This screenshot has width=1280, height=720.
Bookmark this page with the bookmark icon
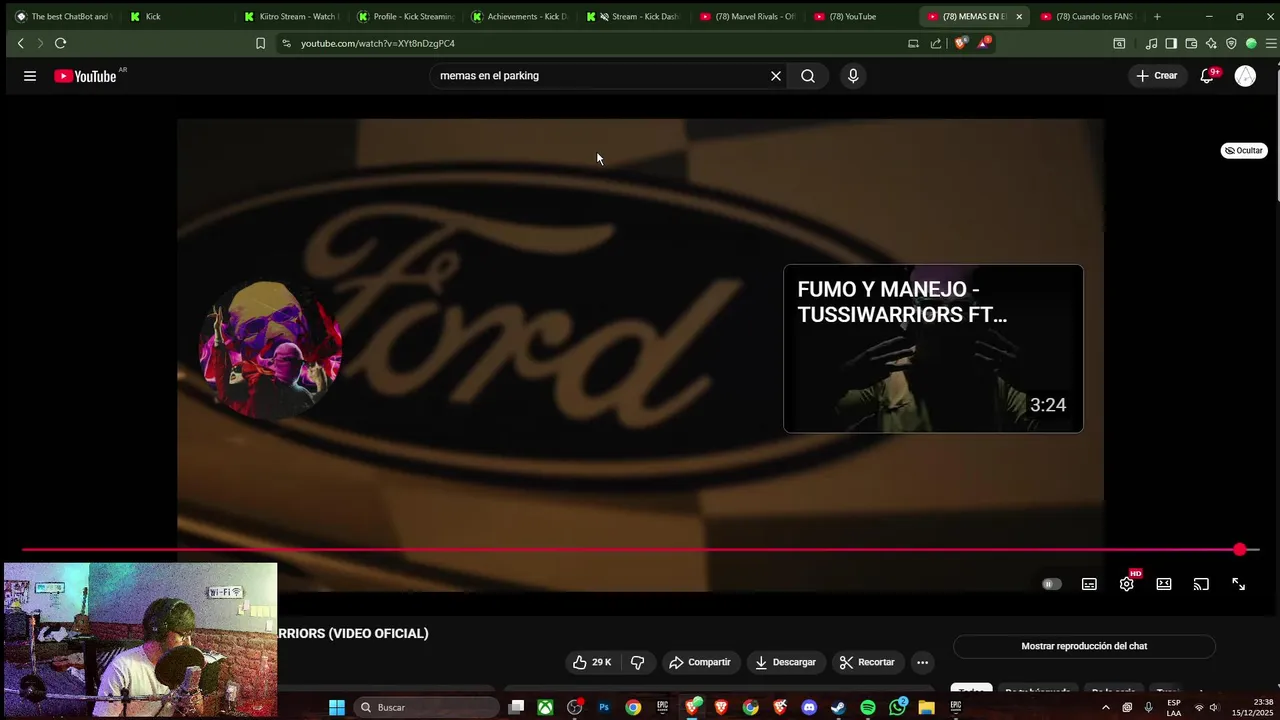coord(260,43)
